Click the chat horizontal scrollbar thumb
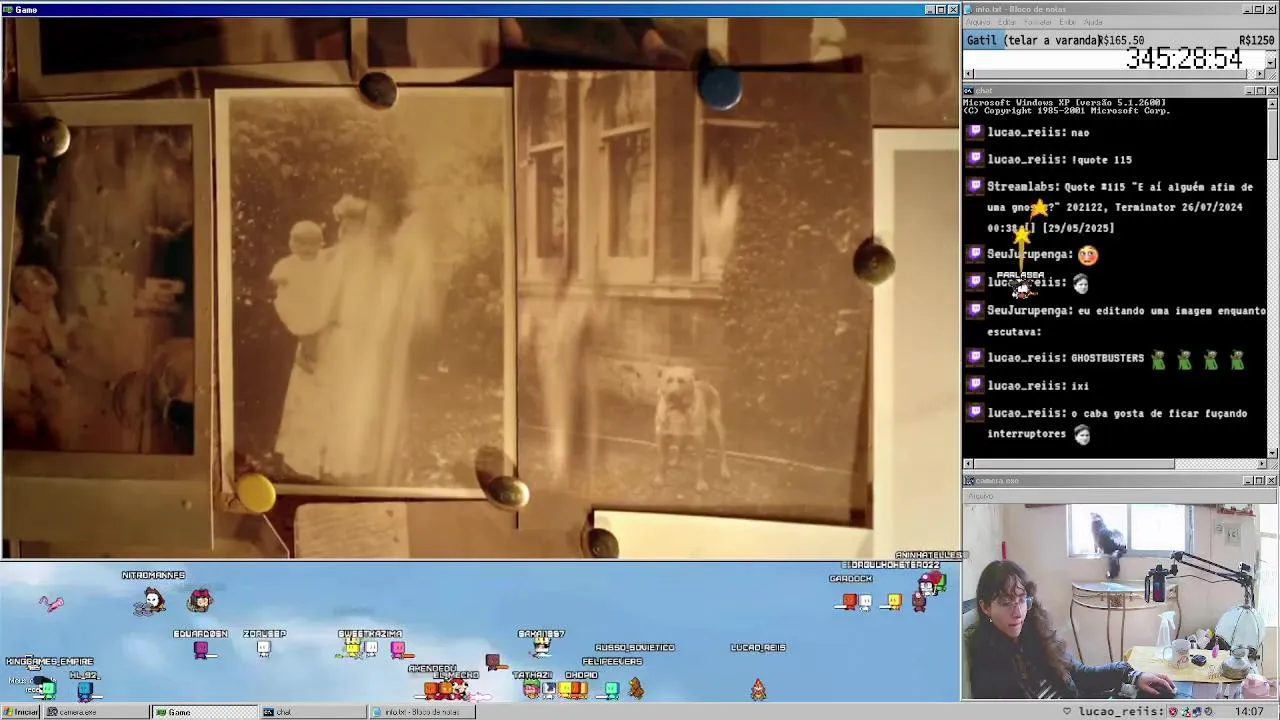The image size is (1280, 720). point(1074,464)
